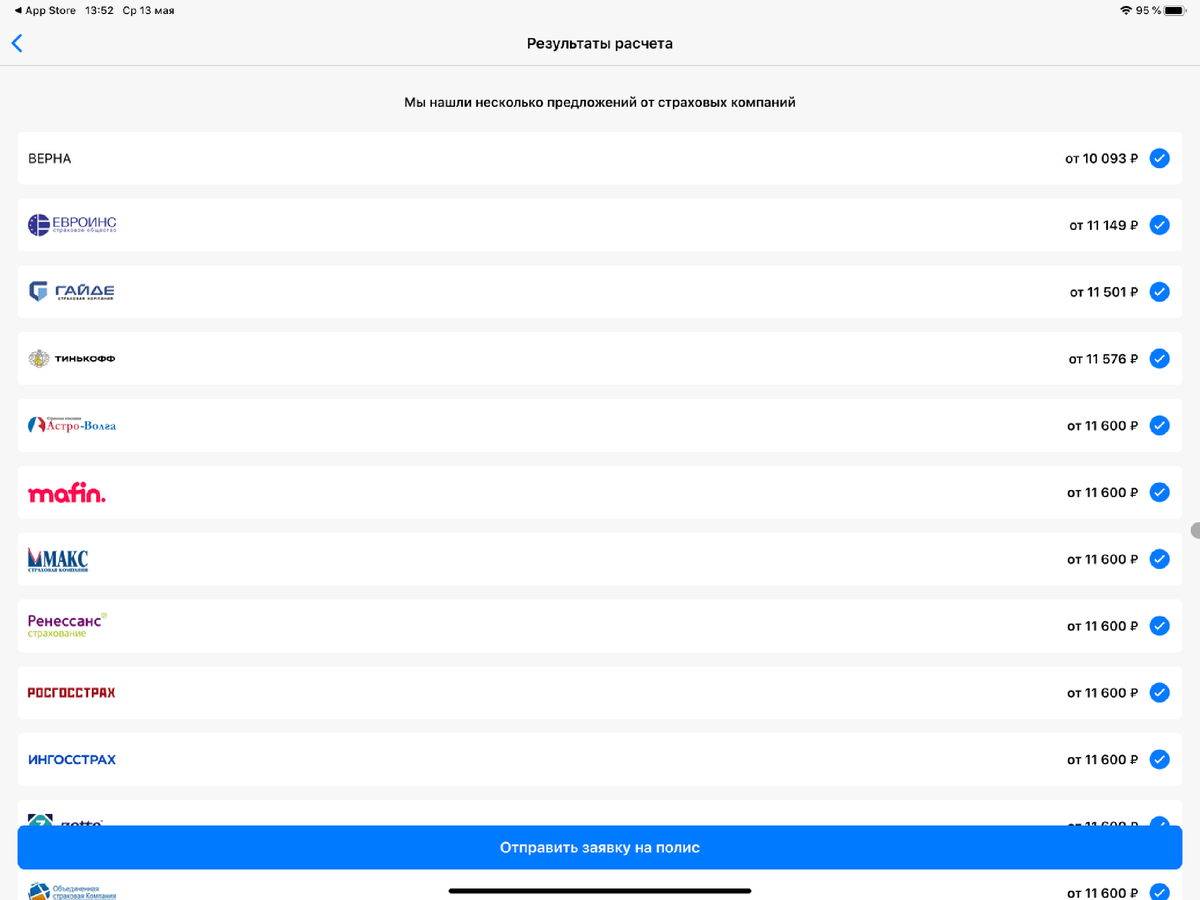
Task: Return to App Store via status bar link
Action: click(45, 10)
